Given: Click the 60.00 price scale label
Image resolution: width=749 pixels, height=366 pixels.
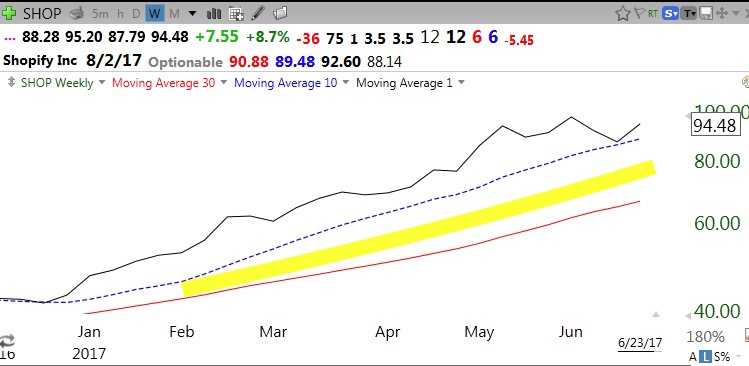Looking at the screenshot, I should tap(717, 223).
